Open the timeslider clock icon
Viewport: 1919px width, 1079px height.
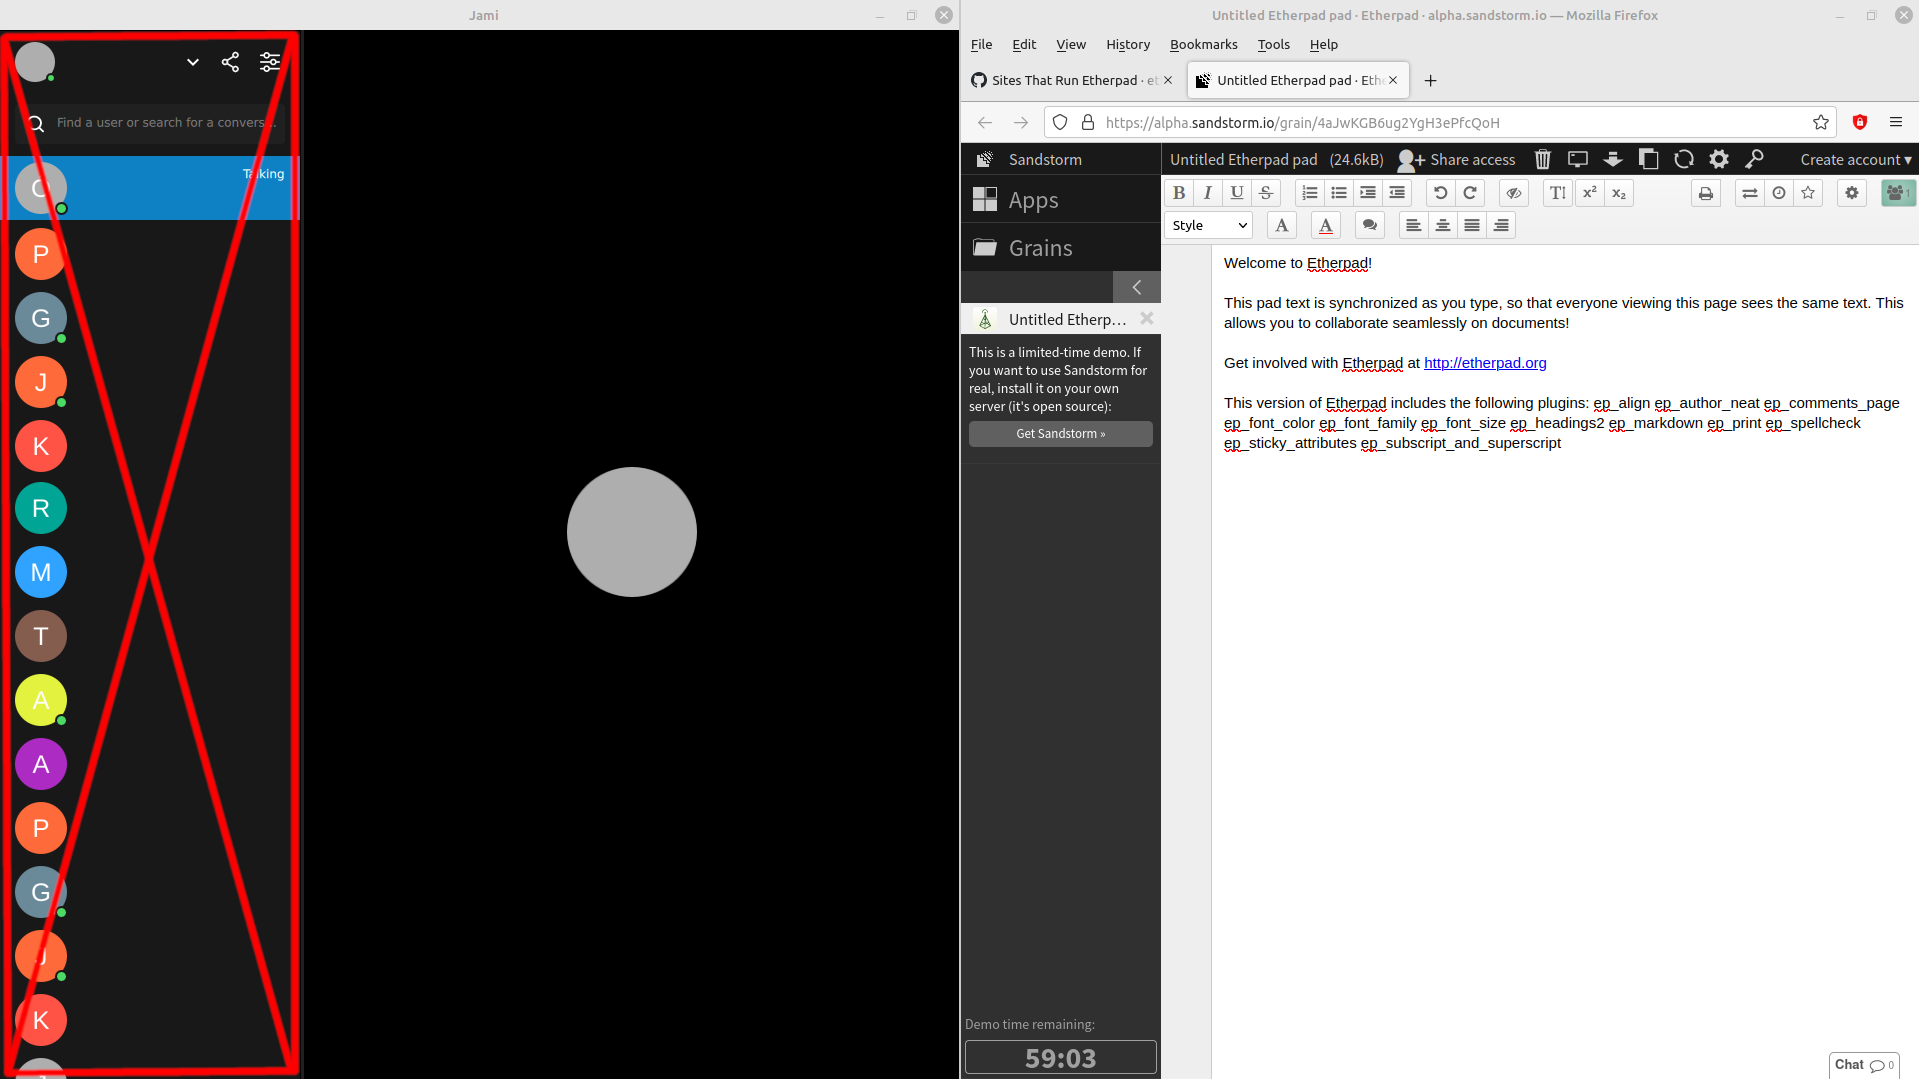[x=1779, y=193]
